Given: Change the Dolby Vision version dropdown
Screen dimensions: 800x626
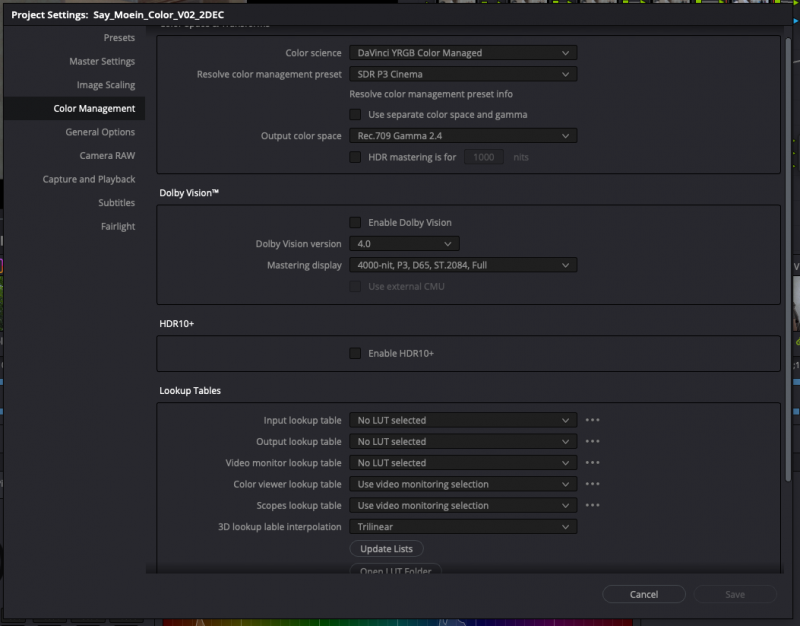Looking at the screenshot, I should (404, 244).
